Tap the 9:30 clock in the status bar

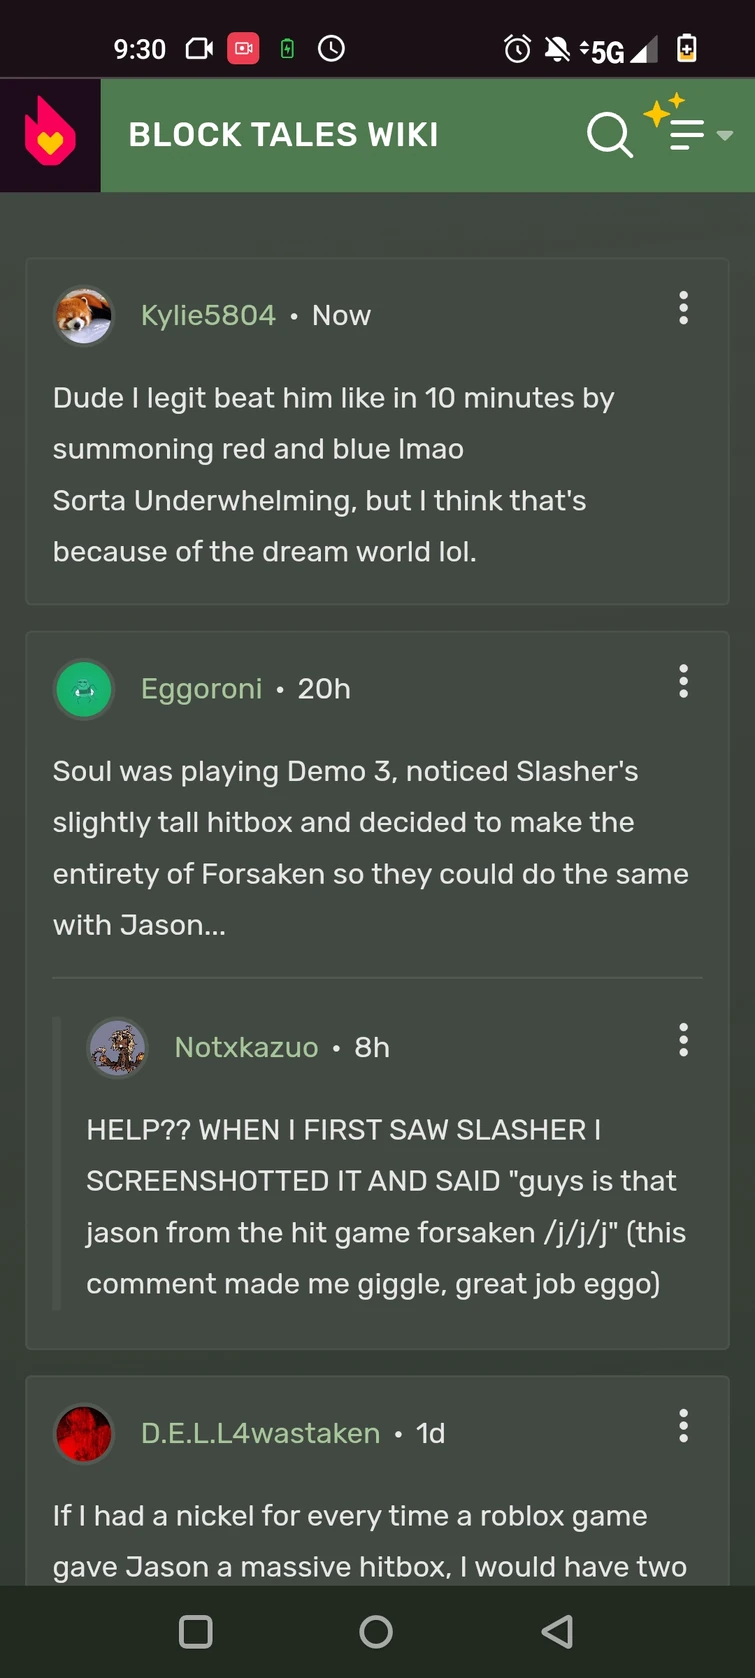[x=140, y=48]
